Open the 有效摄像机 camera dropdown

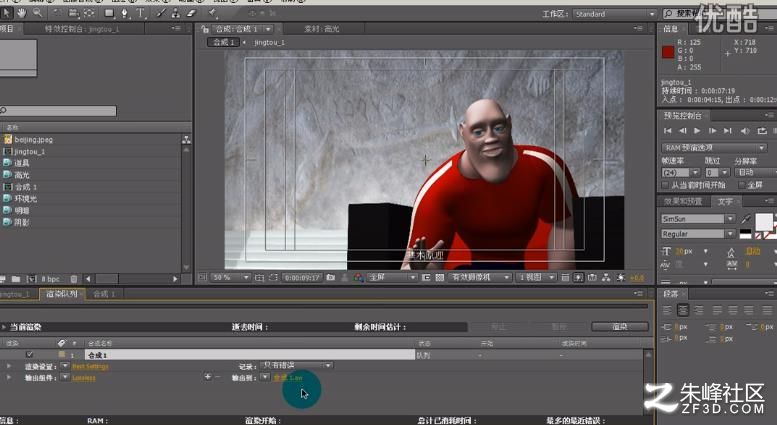pyautogui.click(x=479, y=278)
